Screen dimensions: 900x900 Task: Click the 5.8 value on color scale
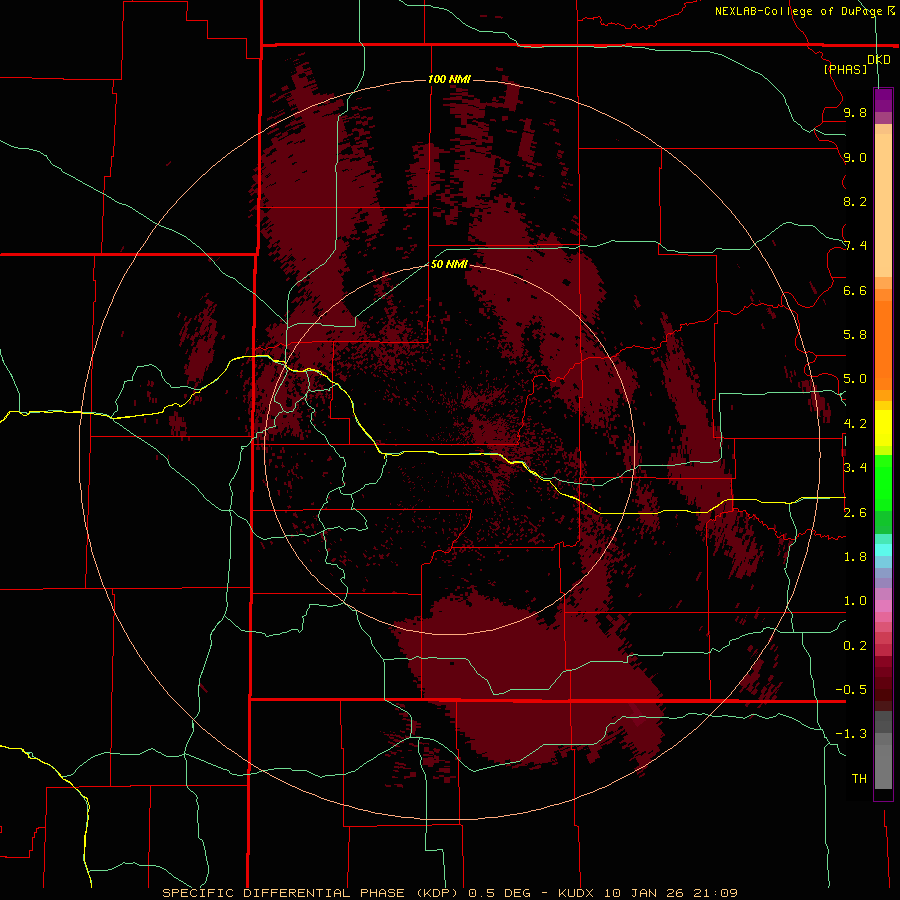click(x=855, y=335)
